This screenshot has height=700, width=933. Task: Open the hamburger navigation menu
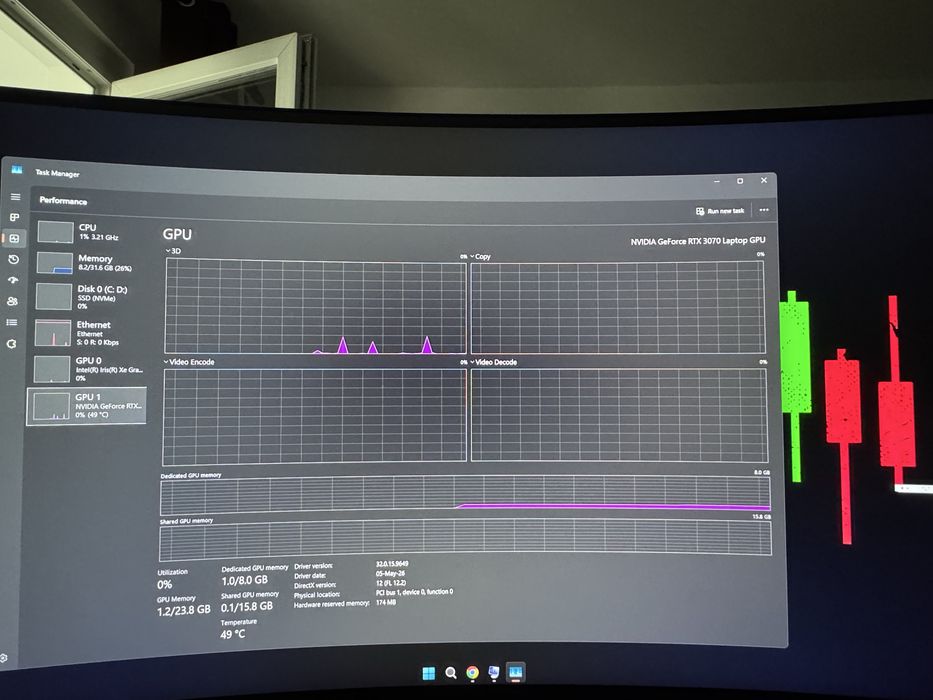(15, 197)
